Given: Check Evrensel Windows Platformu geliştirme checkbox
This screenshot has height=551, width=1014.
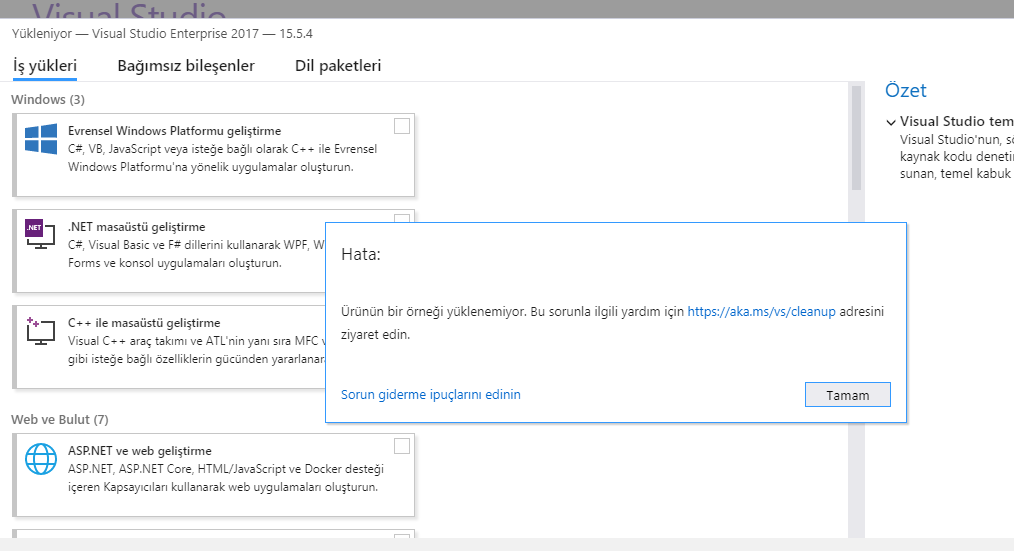Looking at the screenshot, I should [402, 126].
